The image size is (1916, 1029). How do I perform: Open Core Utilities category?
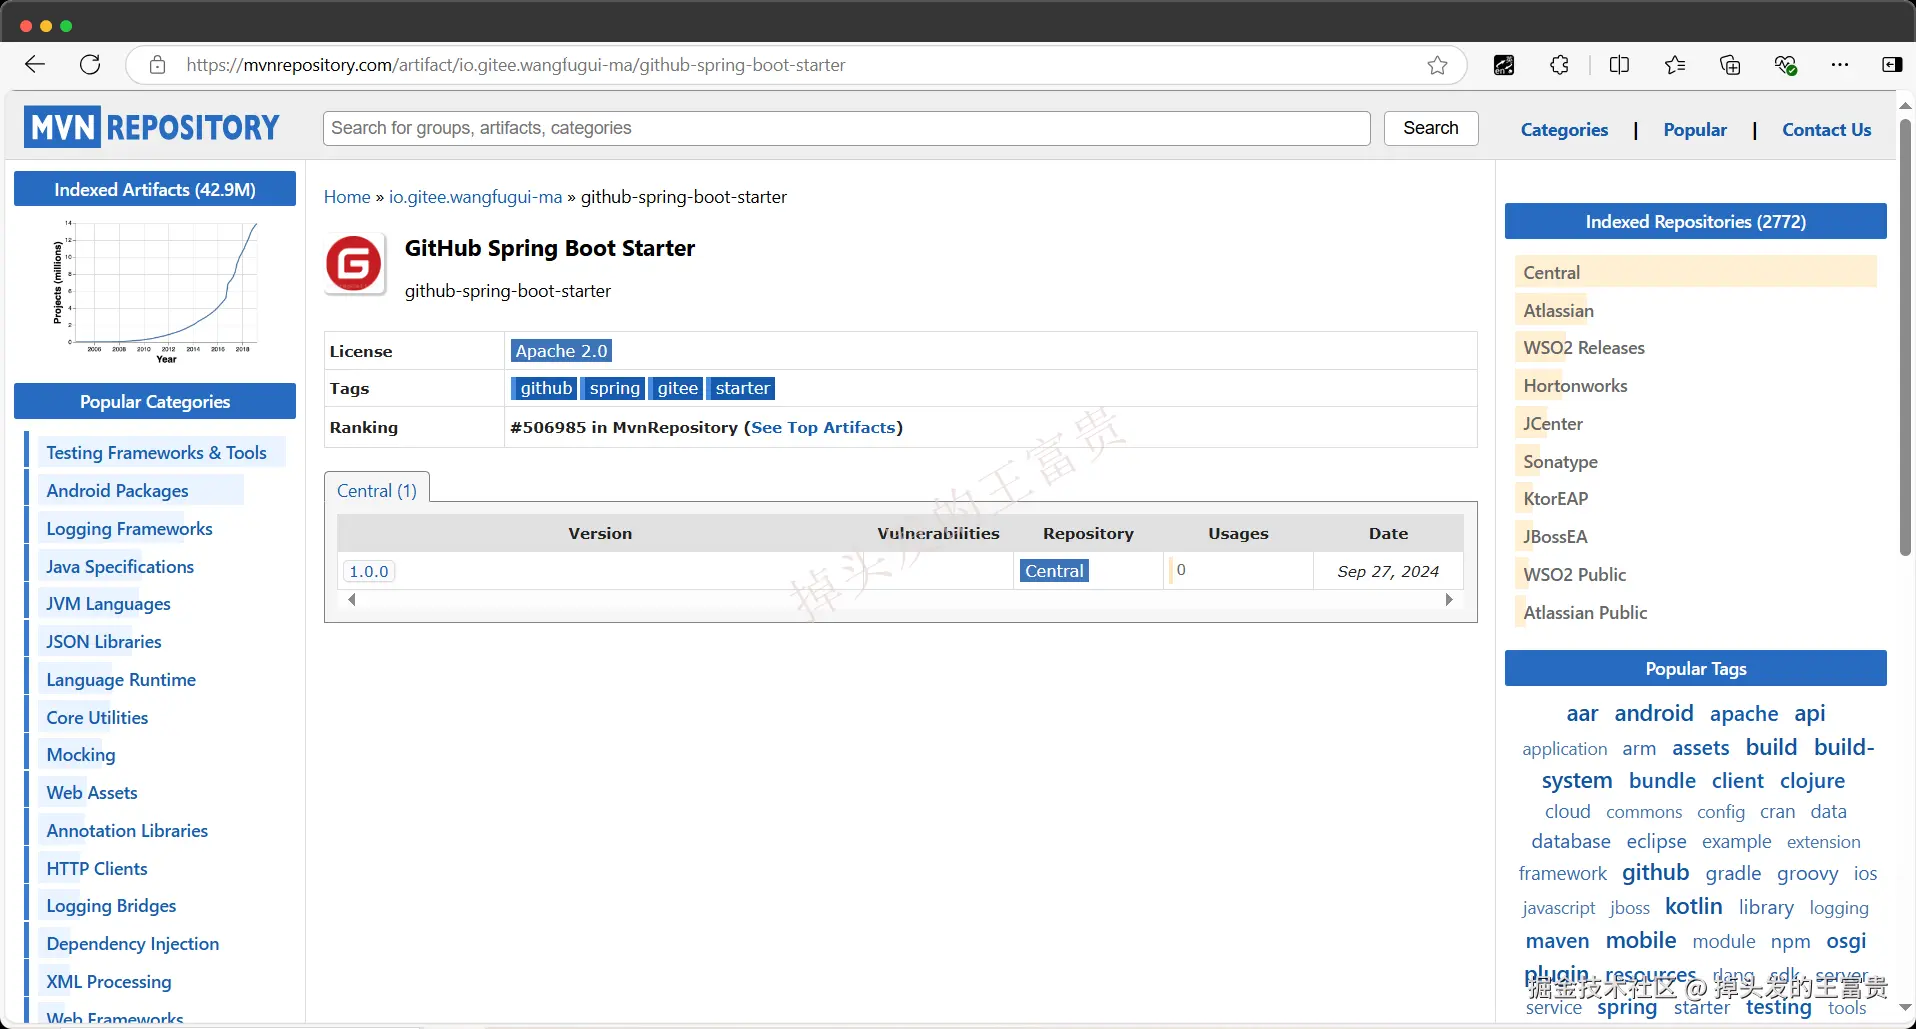click(x=97, y=718)
